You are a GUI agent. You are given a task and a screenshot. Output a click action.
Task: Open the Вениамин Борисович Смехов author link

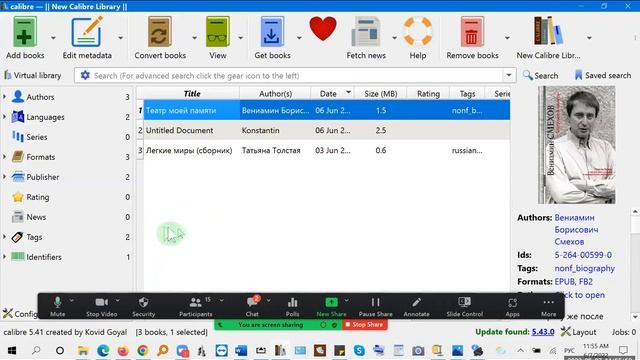point(576,229)
